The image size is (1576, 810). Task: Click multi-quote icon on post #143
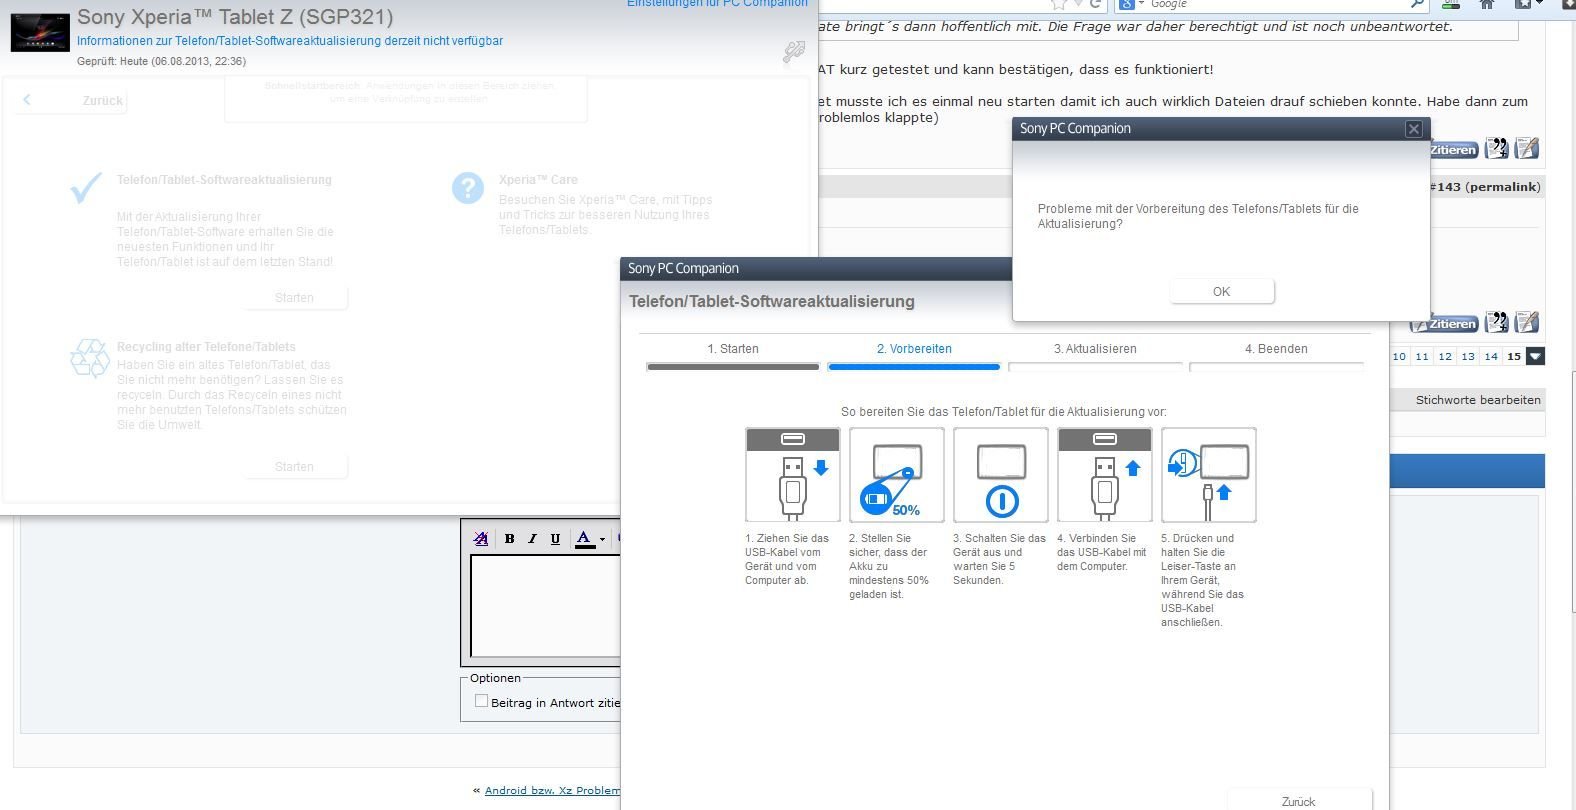[1496, 323]
